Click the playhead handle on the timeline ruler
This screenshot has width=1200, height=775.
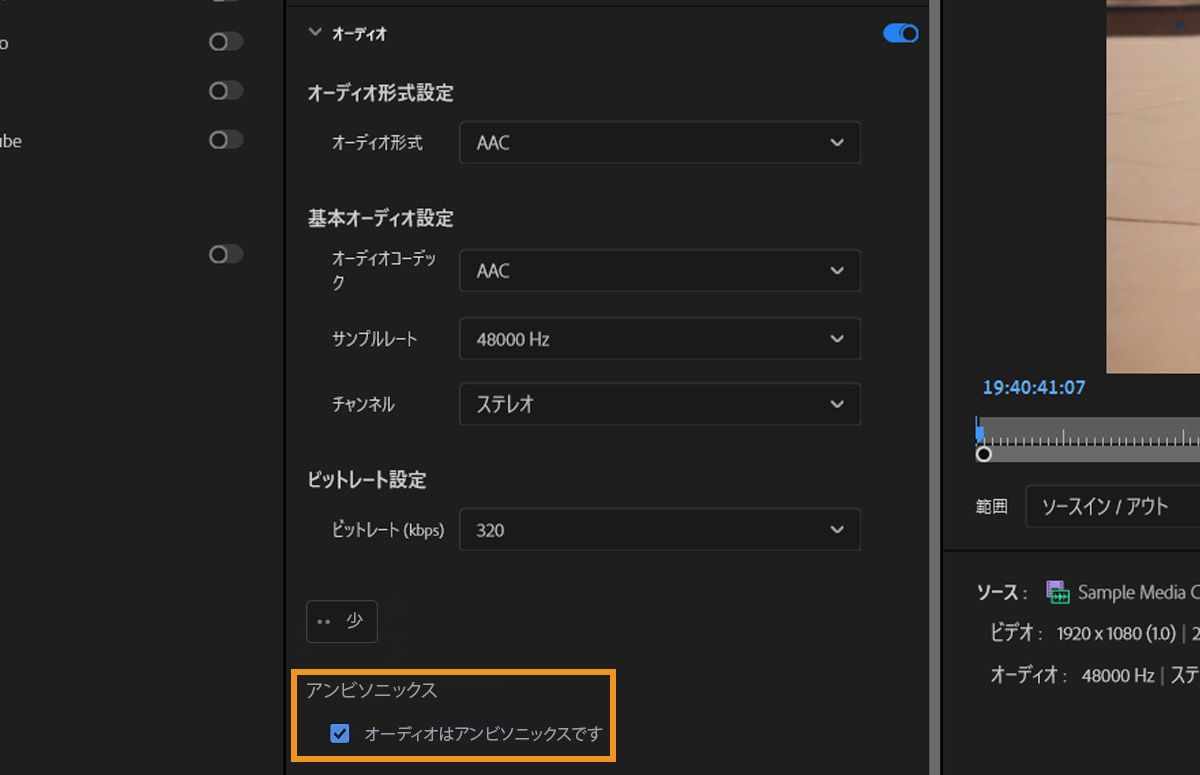[978, 431]
